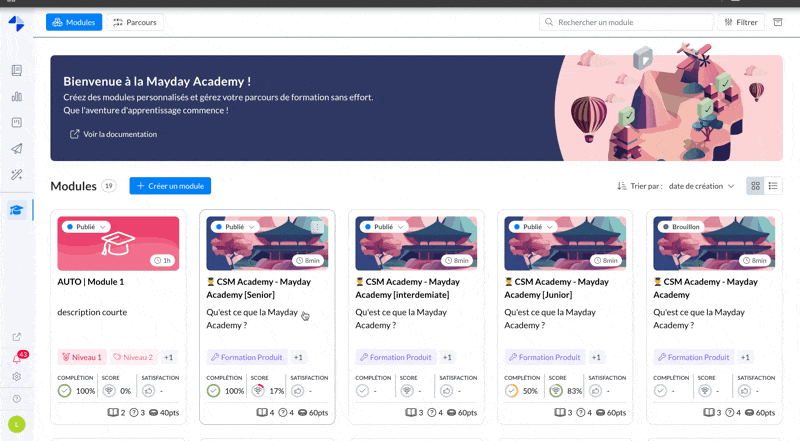Expand the date de création sort dropdown
800x441 pixels.
(701, 186)
